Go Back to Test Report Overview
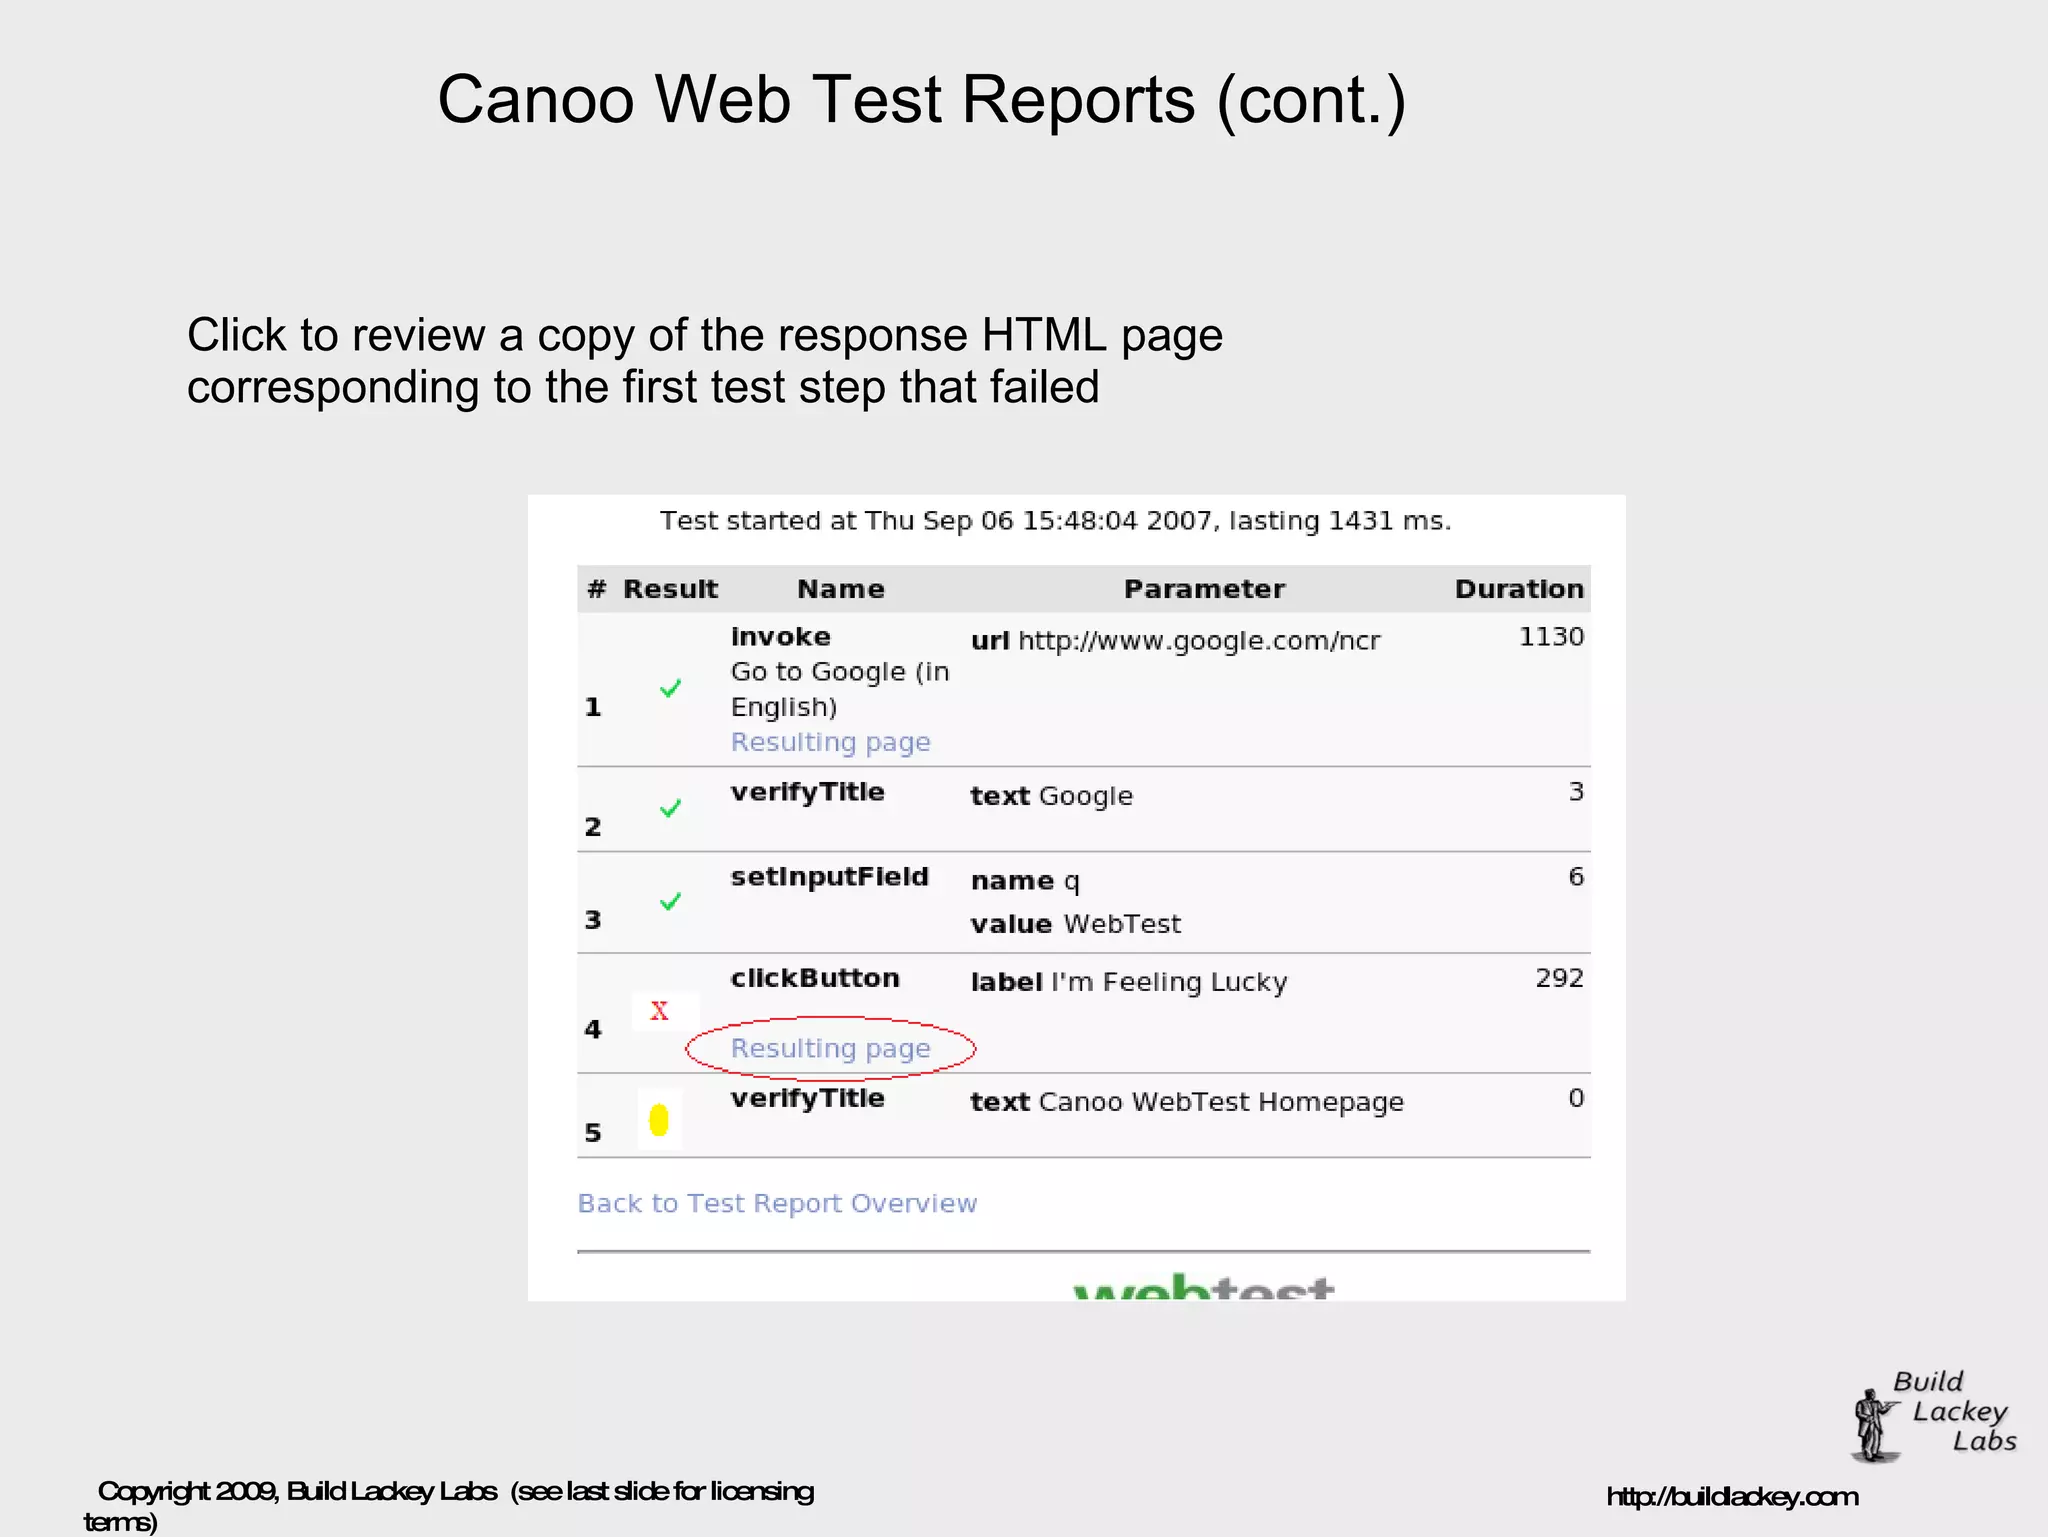Image resolution: width=2048 pixels, height=1537 pixels. point(777,1203)
